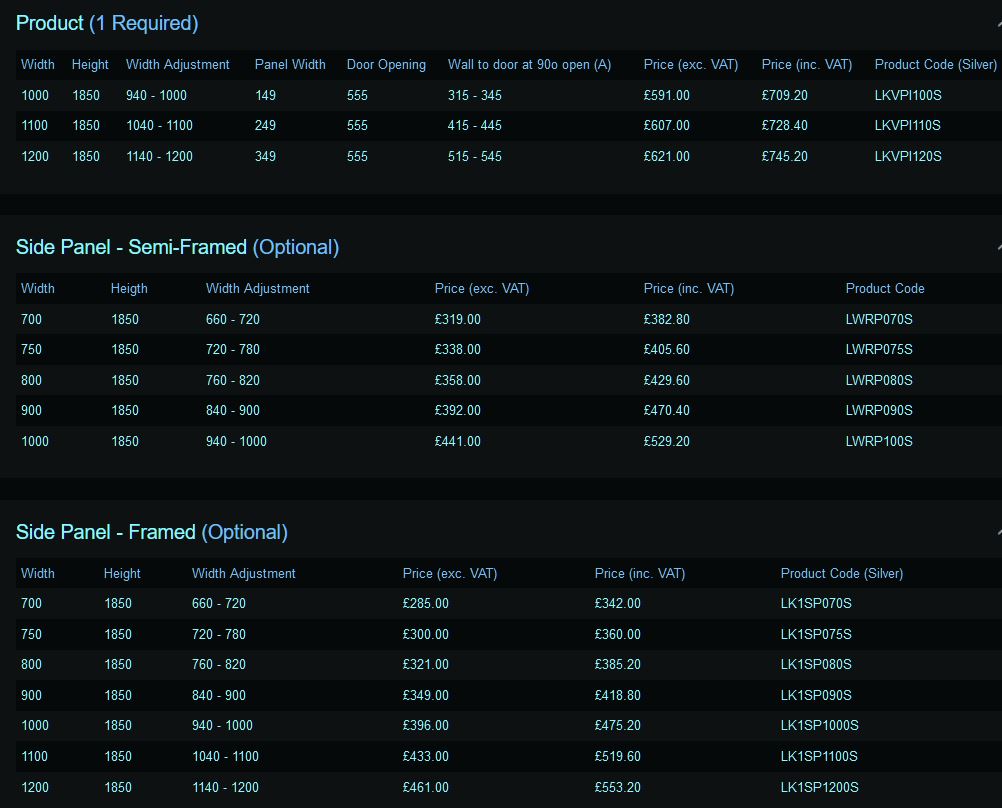Click the Heigth header in Semi-Framed table
Screen dimensions: 1002x808
tap(129, 288)
